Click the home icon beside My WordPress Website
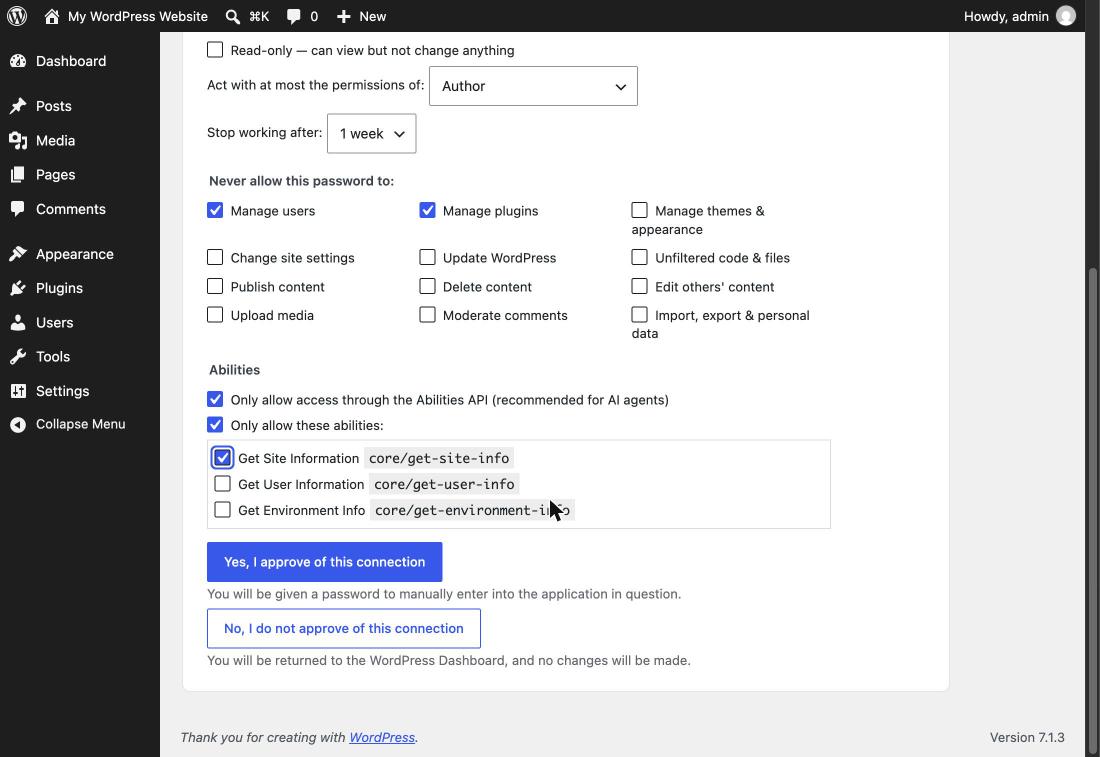Image resolution: width=1100 pixels, height=757 pixels. (51, 16)
